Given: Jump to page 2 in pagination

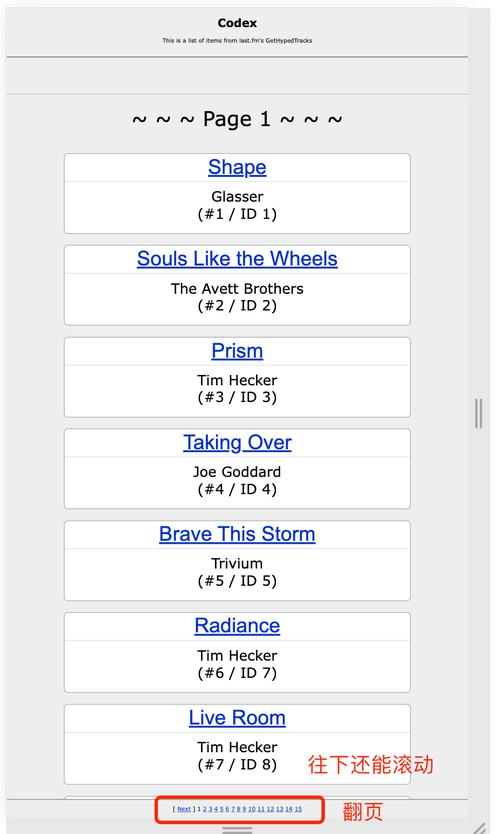Looking at the screenshot, I should 204,809.
